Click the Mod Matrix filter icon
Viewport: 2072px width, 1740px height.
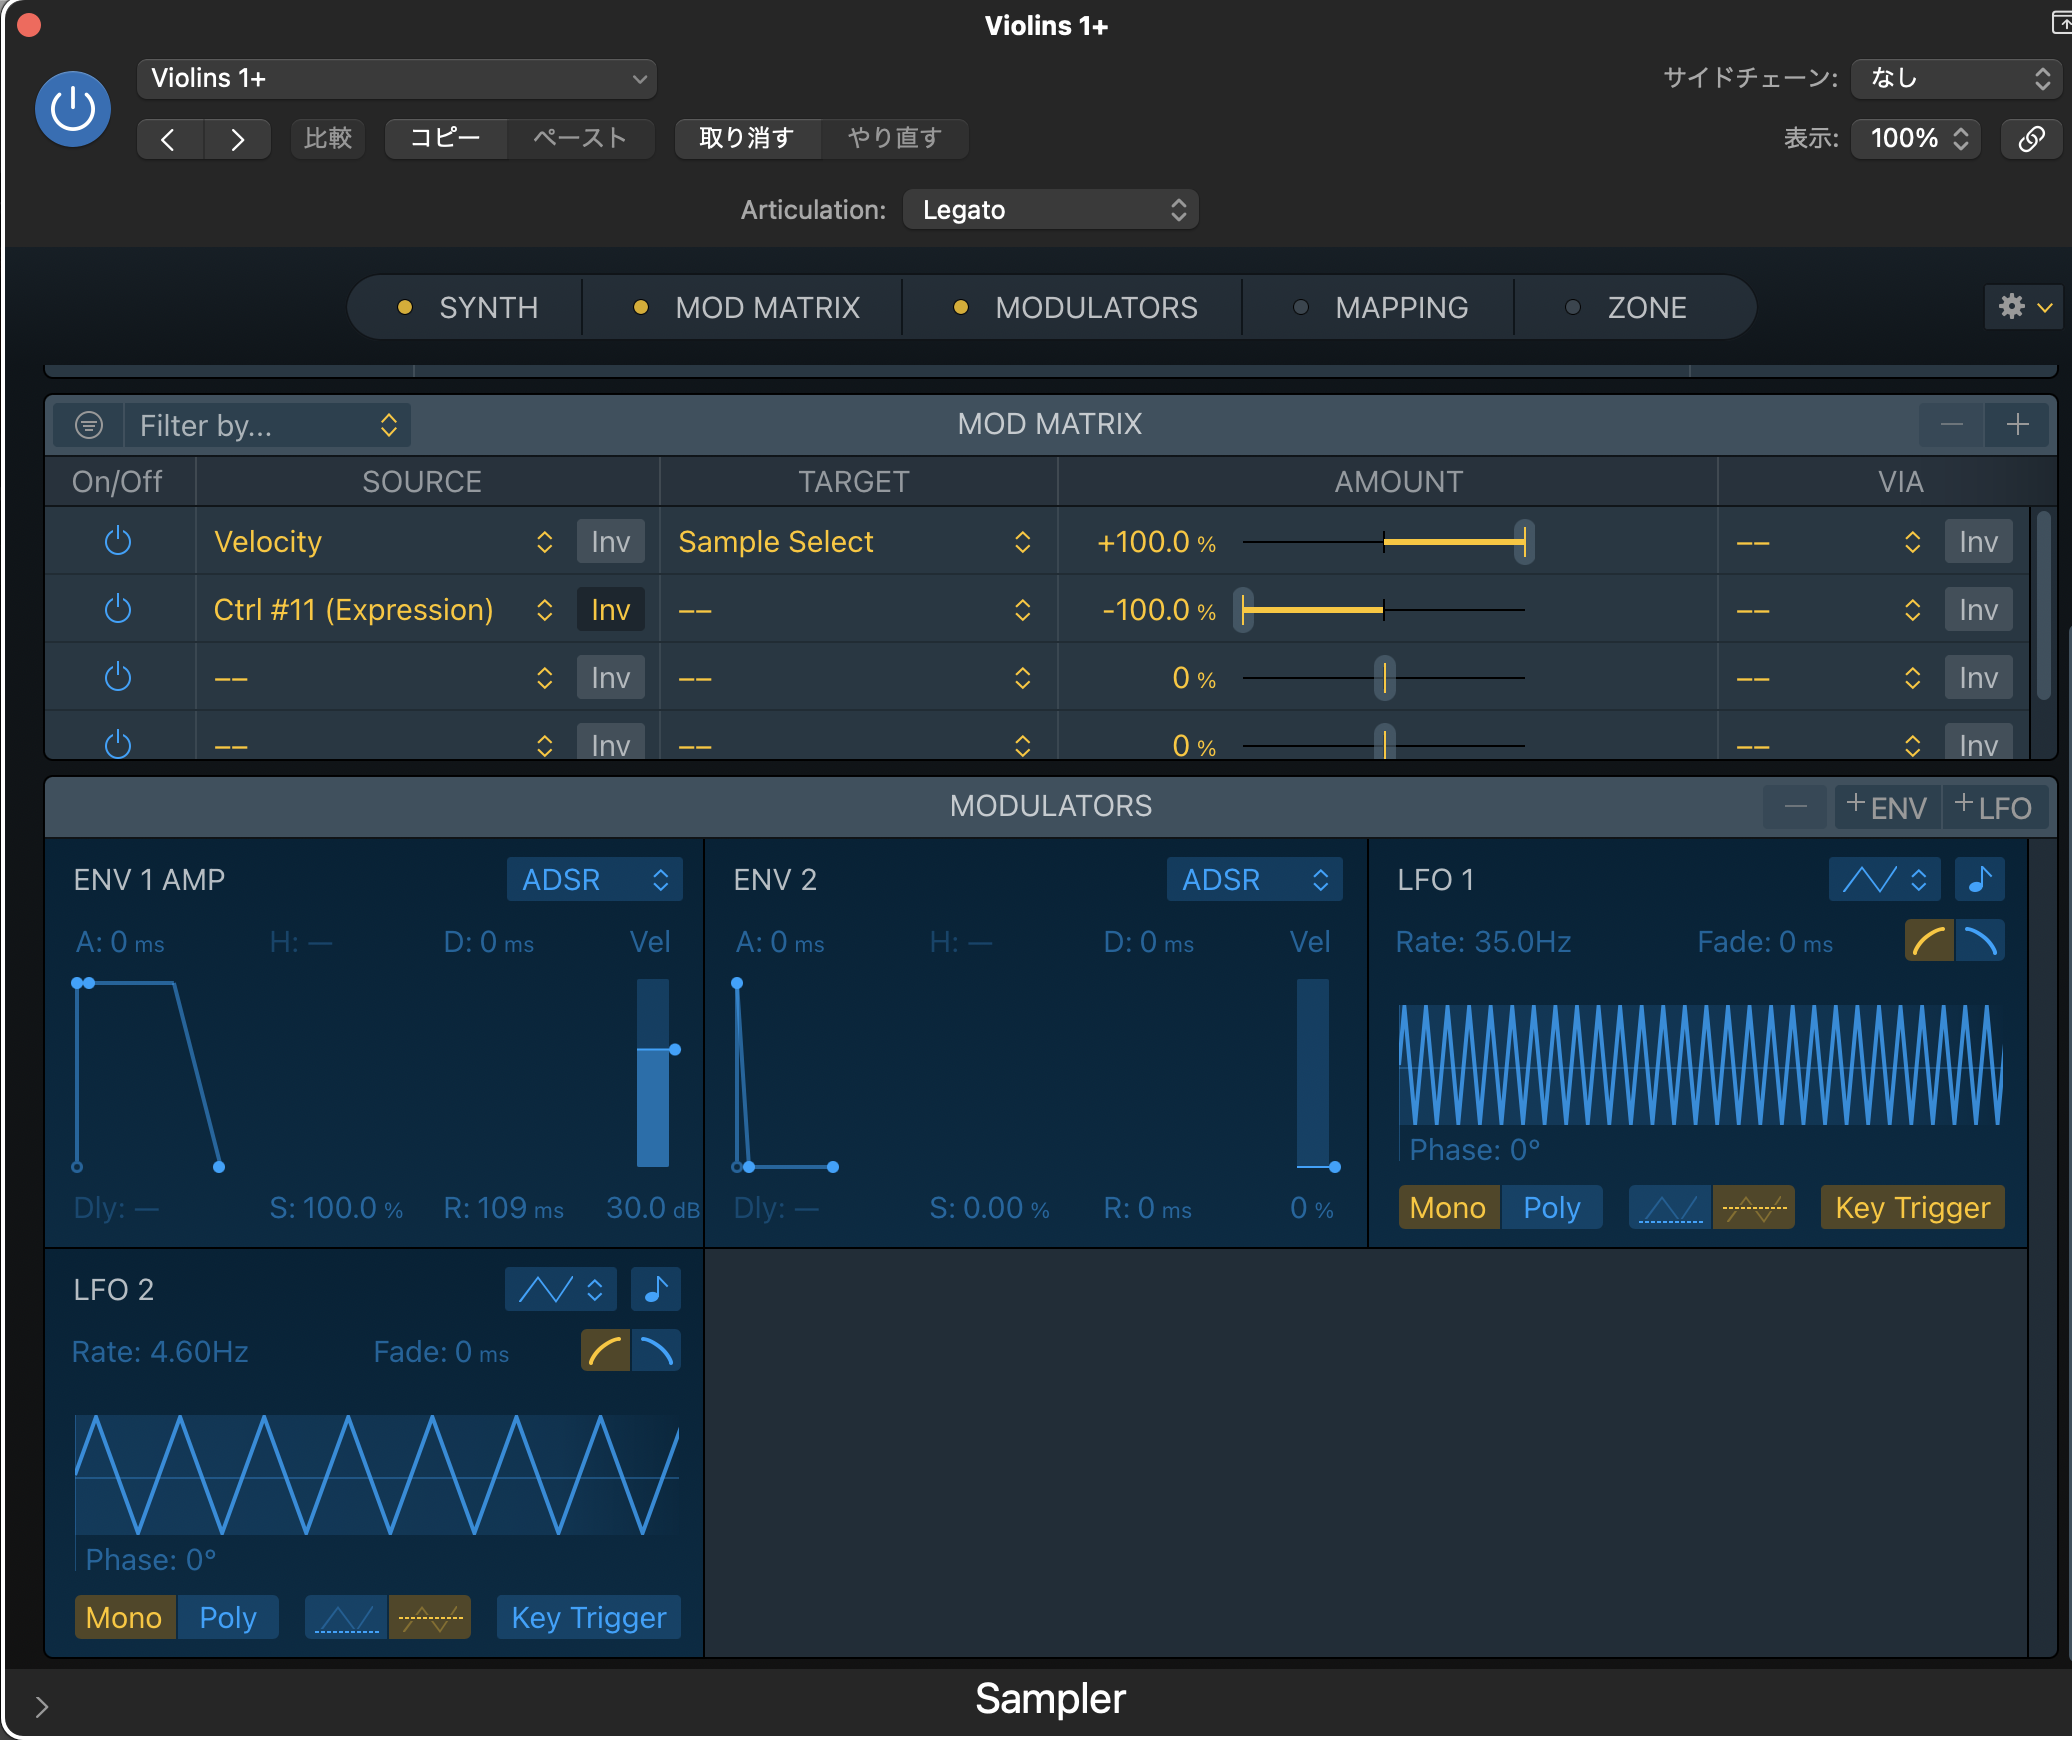[x=89, y=425]
